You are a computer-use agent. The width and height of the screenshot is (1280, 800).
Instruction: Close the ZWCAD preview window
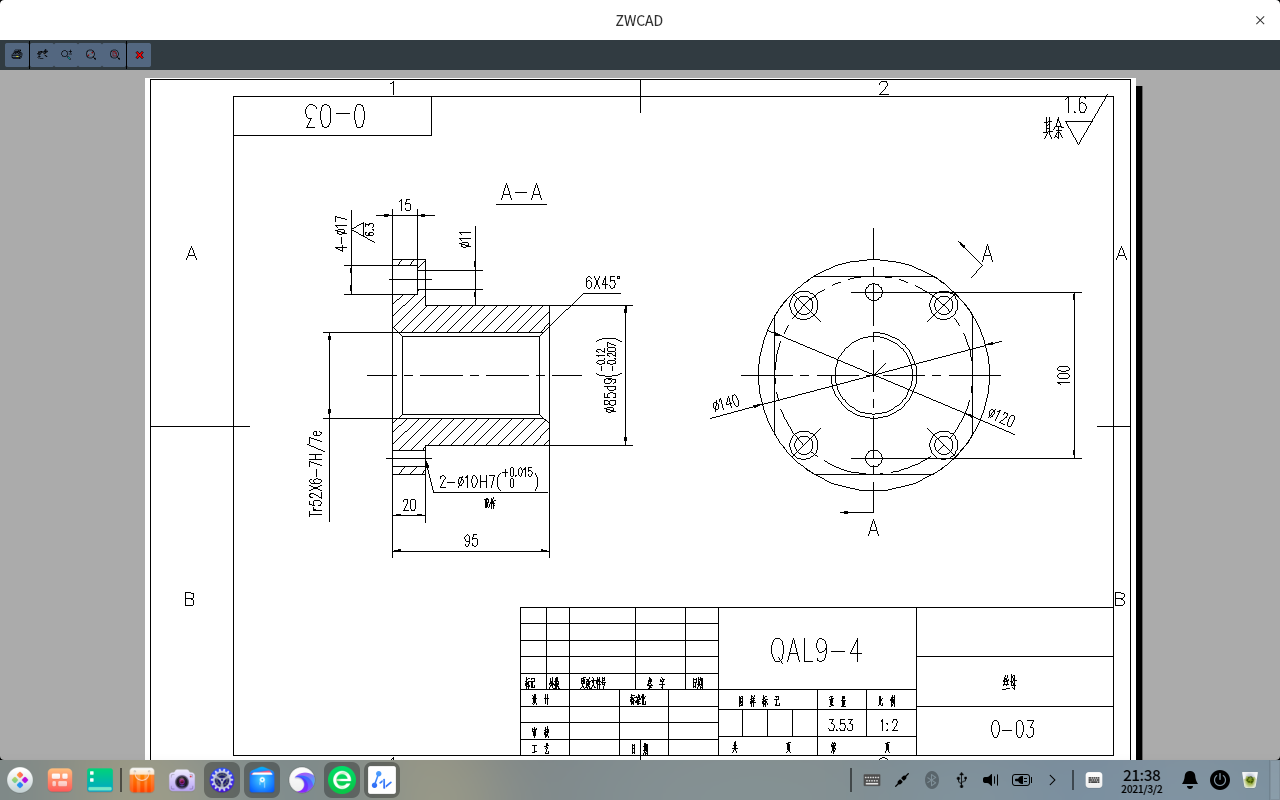(1260, 20)
